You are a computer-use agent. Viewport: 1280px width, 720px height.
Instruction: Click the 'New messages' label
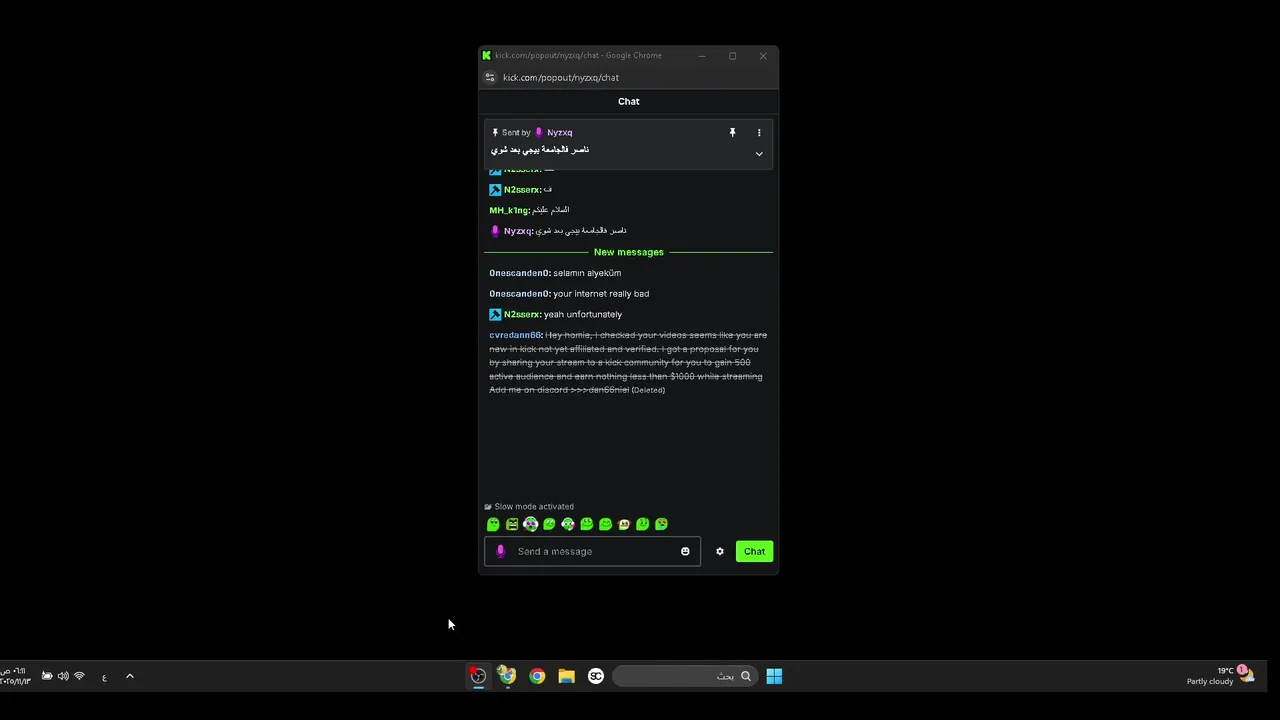tap(628, 252)
